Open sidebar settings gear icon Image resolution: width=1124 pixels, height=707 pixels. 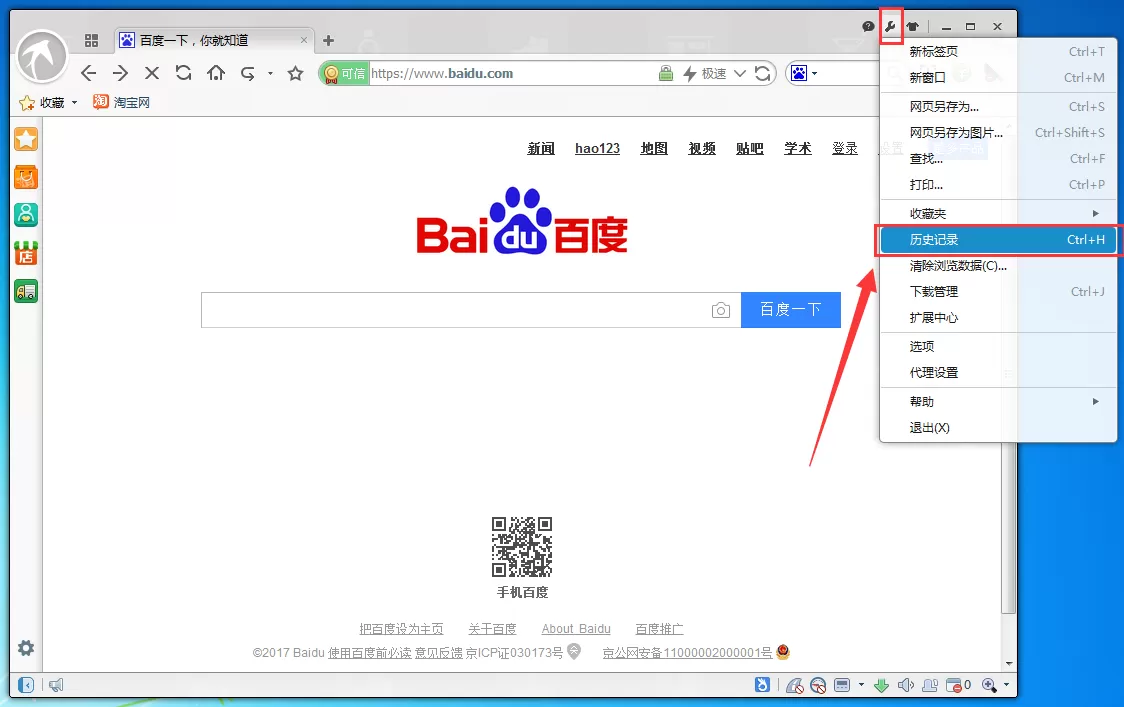tap(26, 648)
